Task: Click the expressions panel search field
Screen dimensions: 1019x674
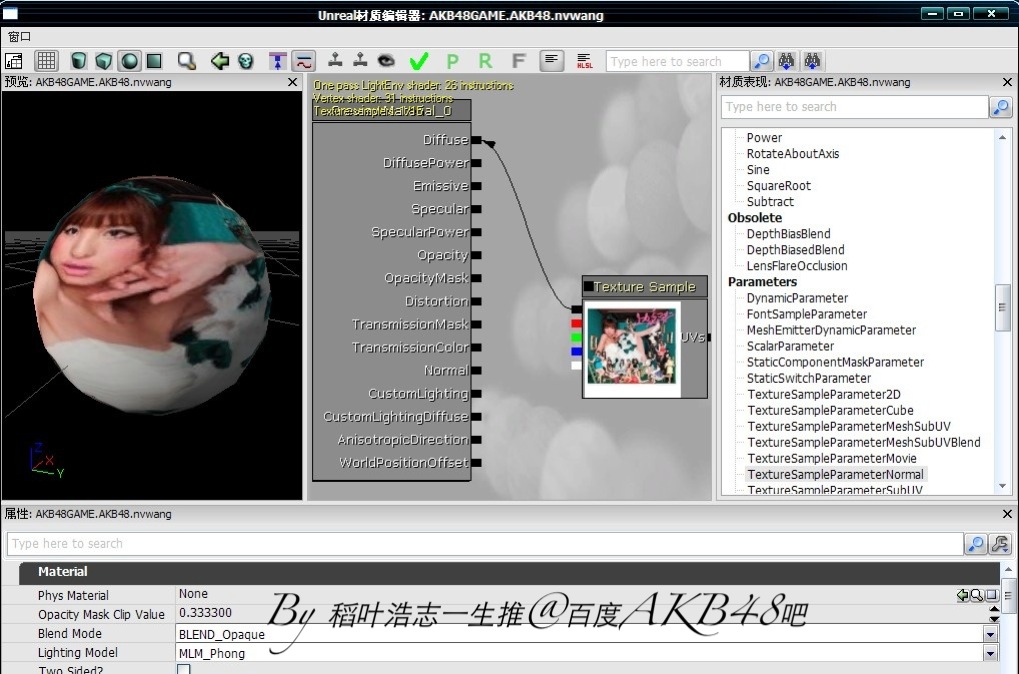Action: pos(855,107)
